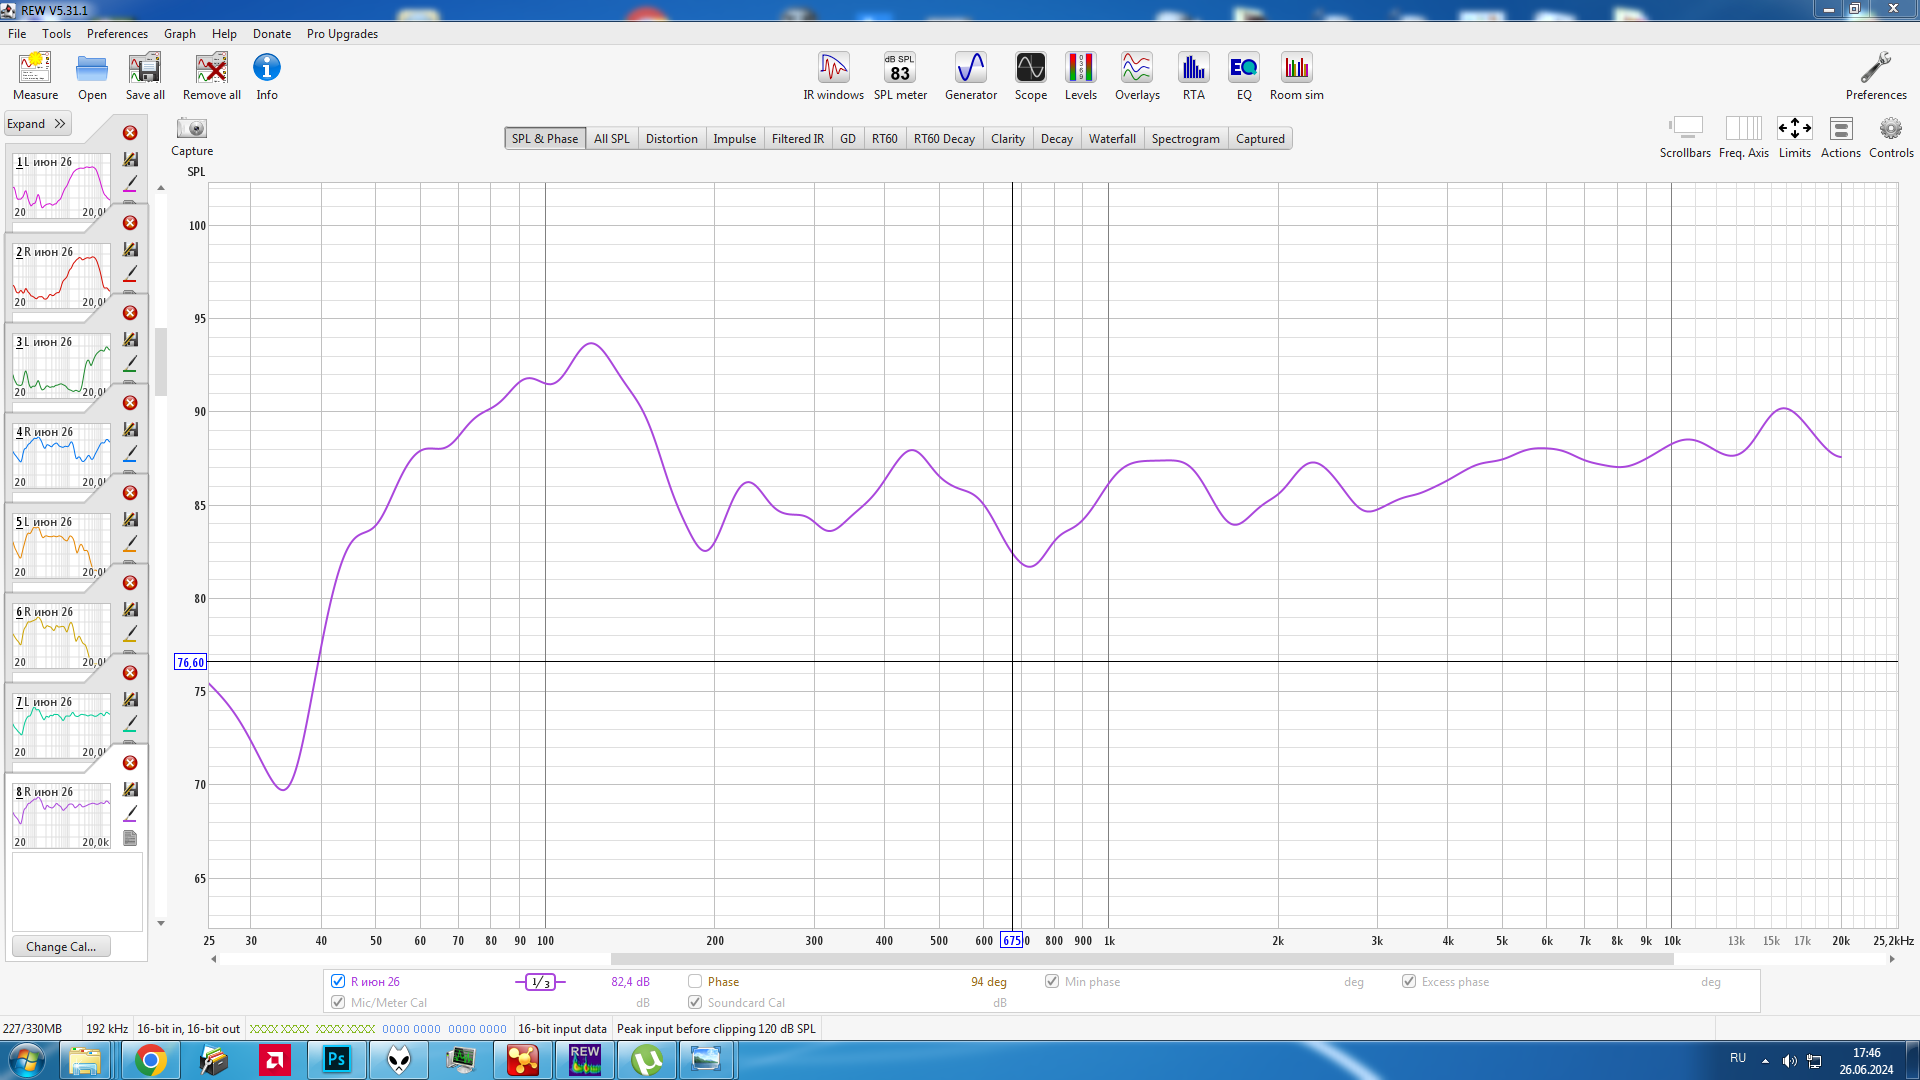1920x1080 pixels.
Task: Enable the Phase trace checkbox
Action: pyautogui.click(x=695, y=981)
